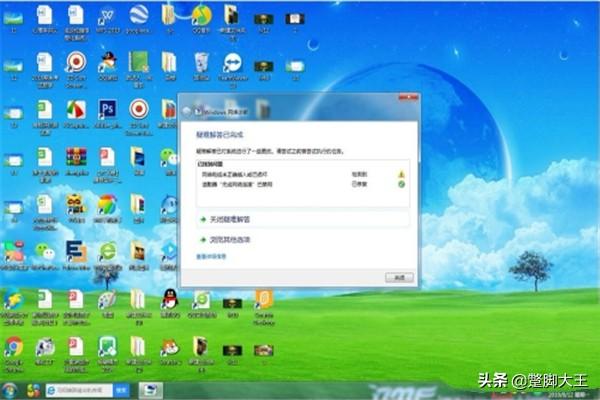Click the yellow warning status icon

401,175
